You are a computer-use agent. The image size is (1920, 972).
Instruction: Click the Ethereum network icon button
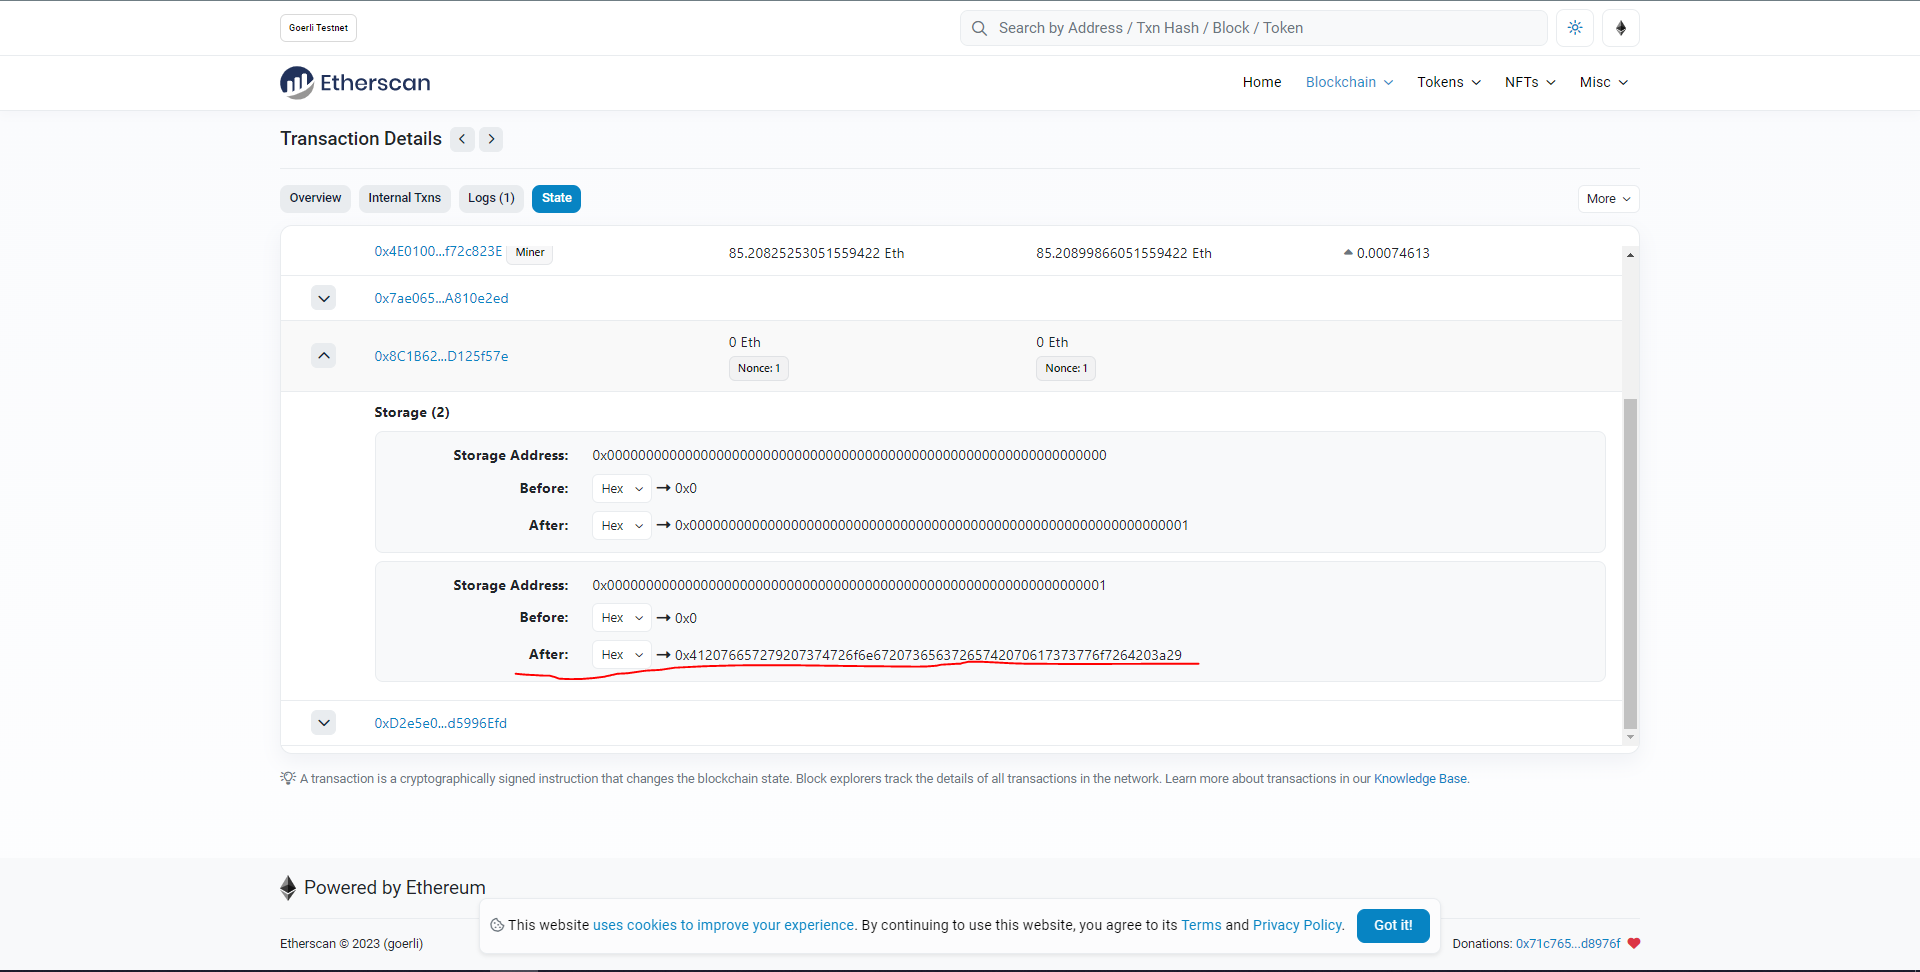(1621, 28)
